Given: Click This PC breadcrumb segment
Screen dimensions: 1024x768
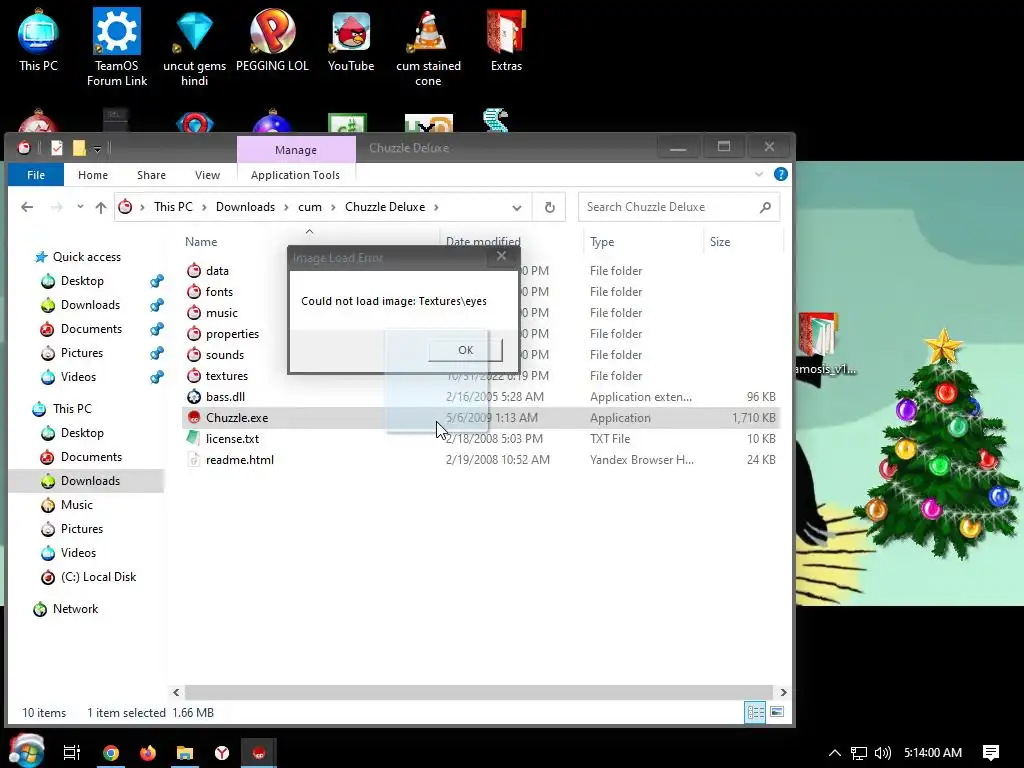Looking at the screenshot, I should 173,207.
